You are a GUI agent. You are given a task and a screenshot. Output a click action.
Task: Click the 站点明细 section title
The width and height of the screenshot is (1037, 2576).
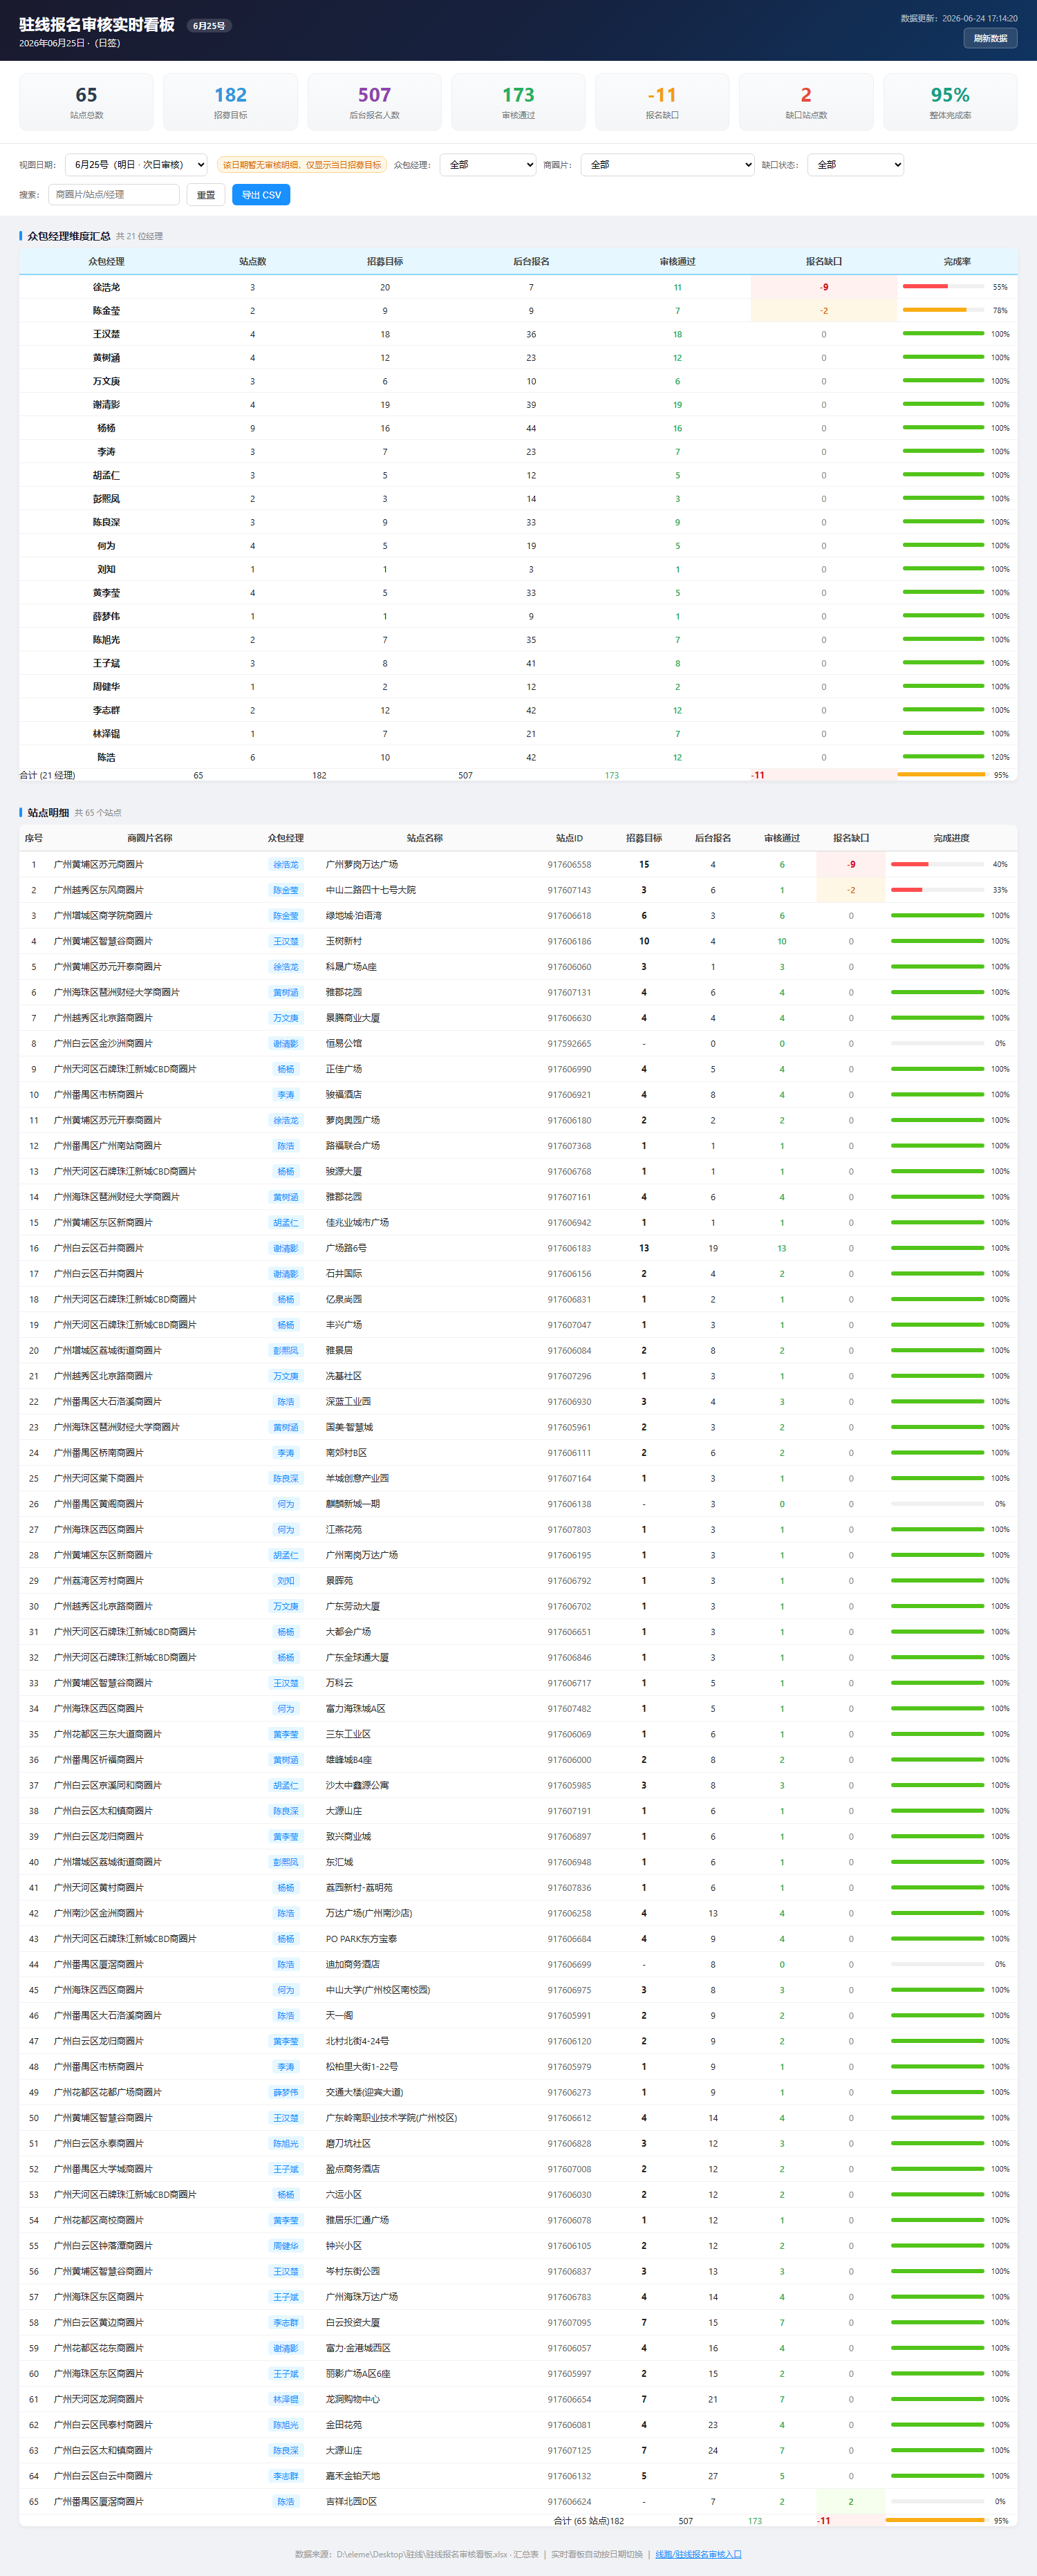(48, 813)
